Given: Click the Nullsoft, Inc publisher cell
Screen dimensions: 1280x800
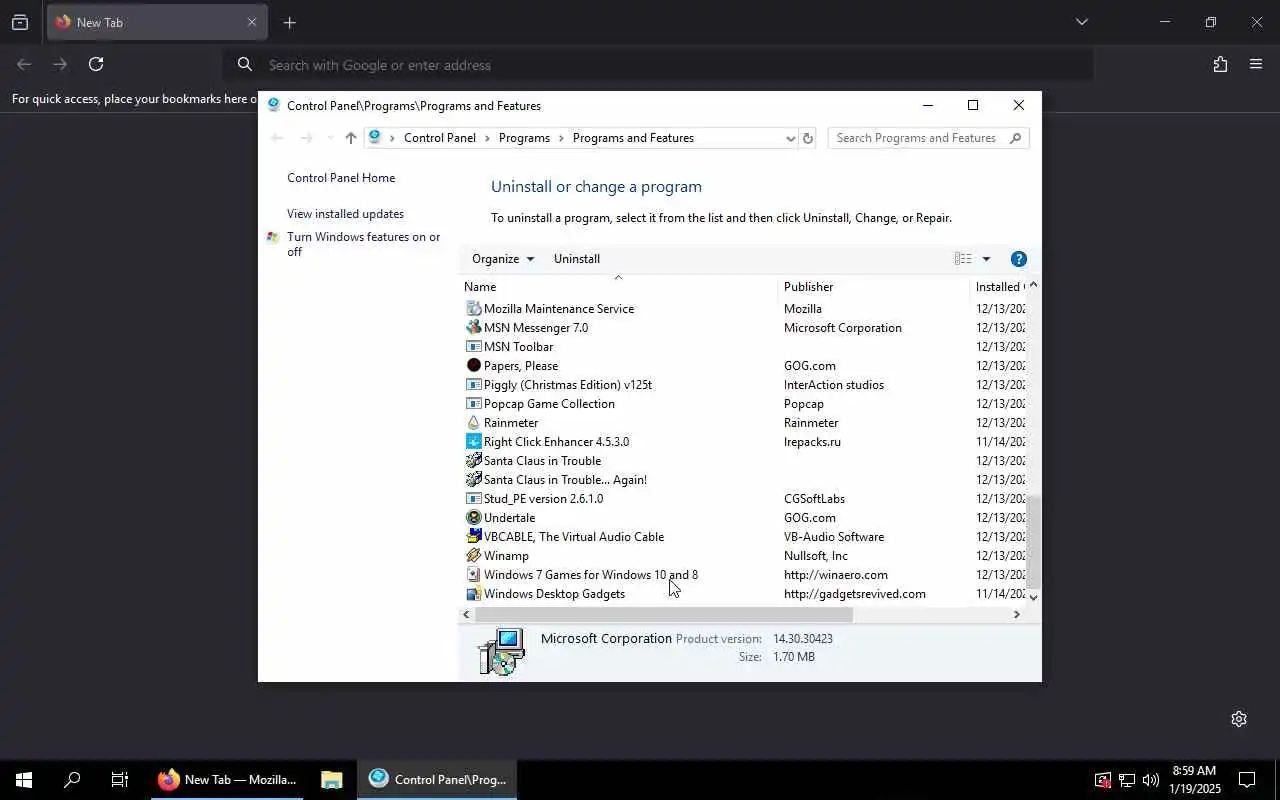Looking at the screenshot, I should coord(816,556).
